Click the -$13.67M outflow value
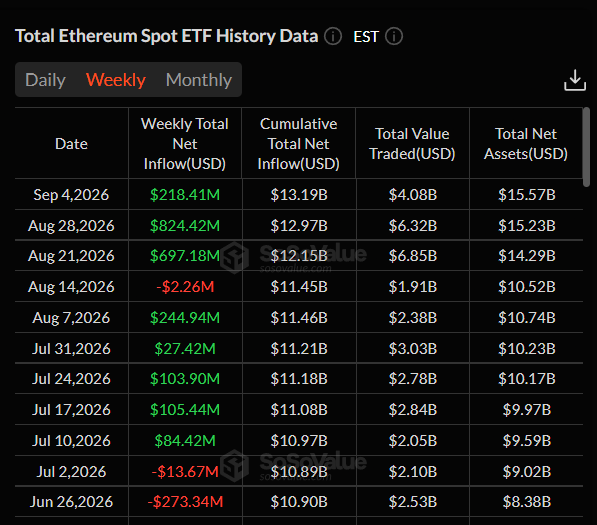The image size is (597, 525). (x=185, y=472)
